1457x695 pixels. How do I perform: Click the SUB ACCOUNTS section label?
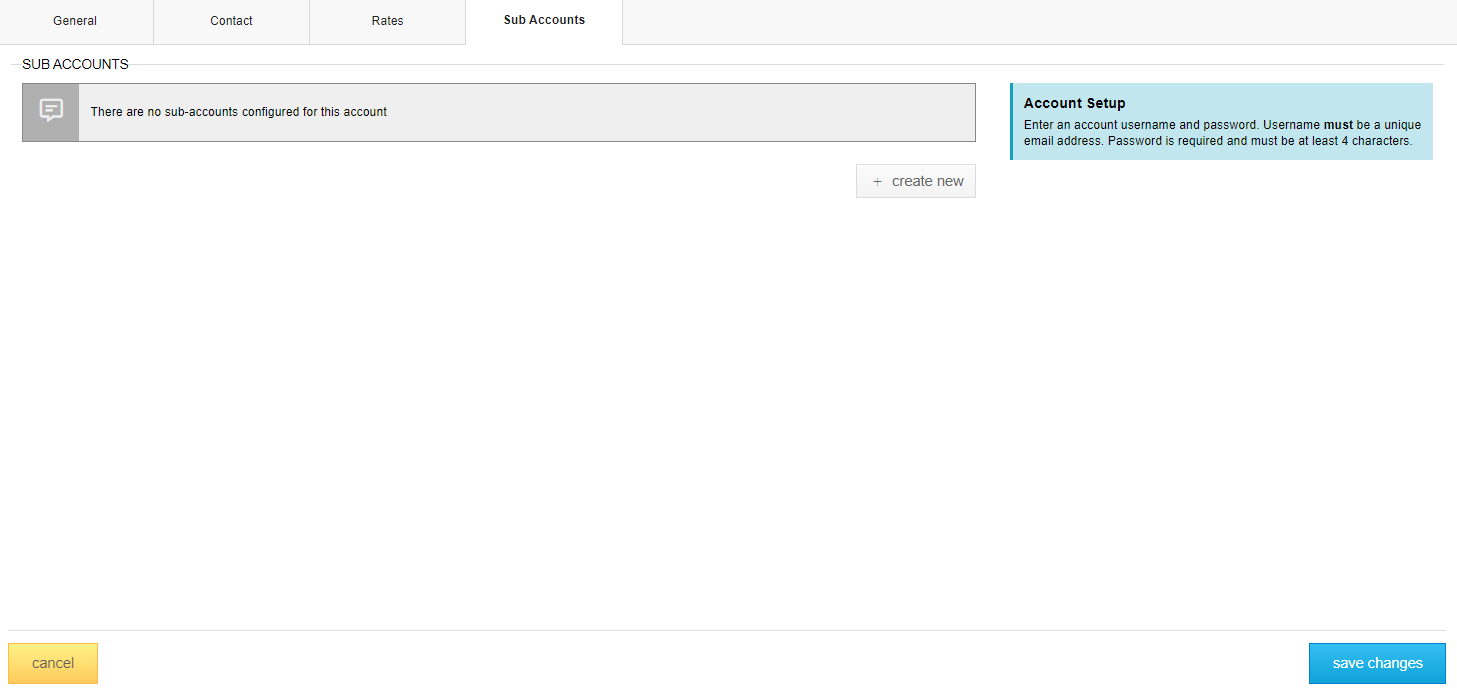75,64
